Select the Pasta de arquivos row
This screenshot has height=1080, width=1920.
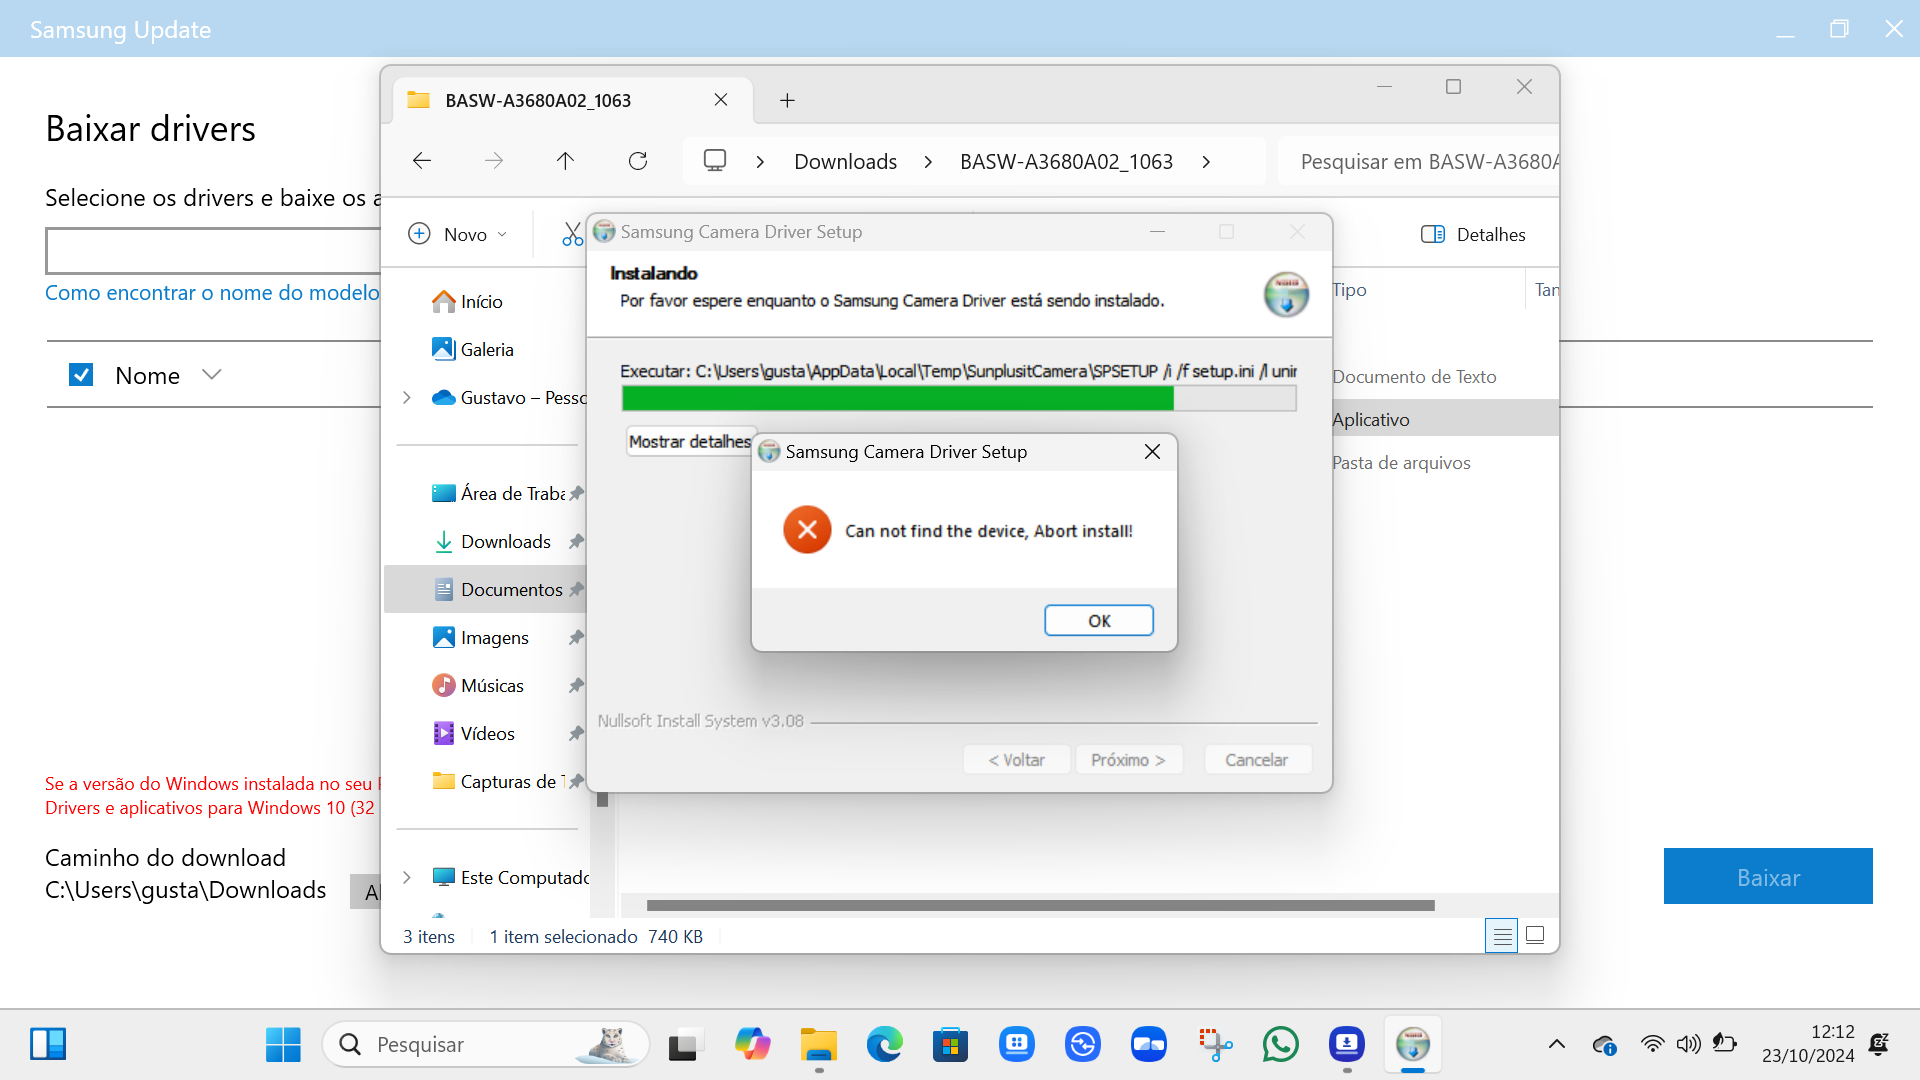click(x=1401, y=462)
